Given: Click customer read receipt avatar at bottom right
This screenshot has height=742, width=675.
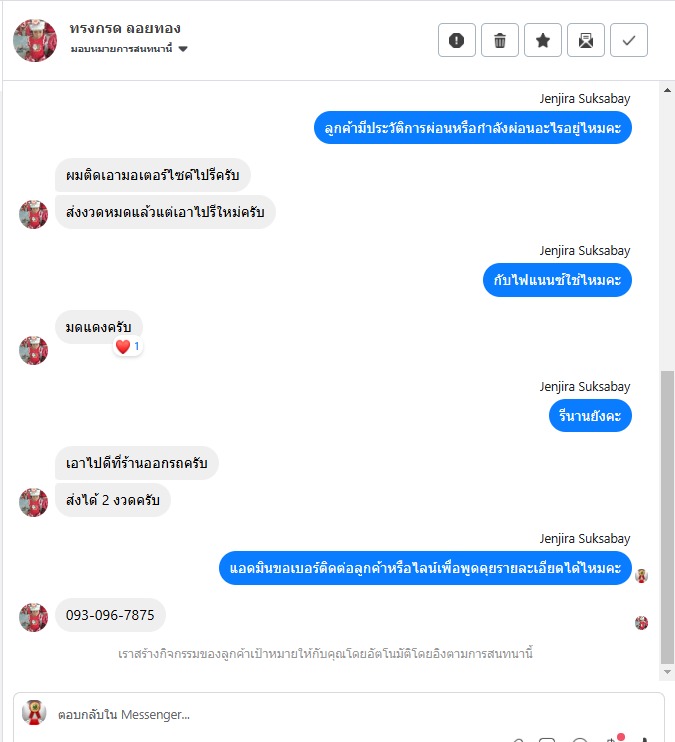Looking at the screenshot, I should click(641, 623).
